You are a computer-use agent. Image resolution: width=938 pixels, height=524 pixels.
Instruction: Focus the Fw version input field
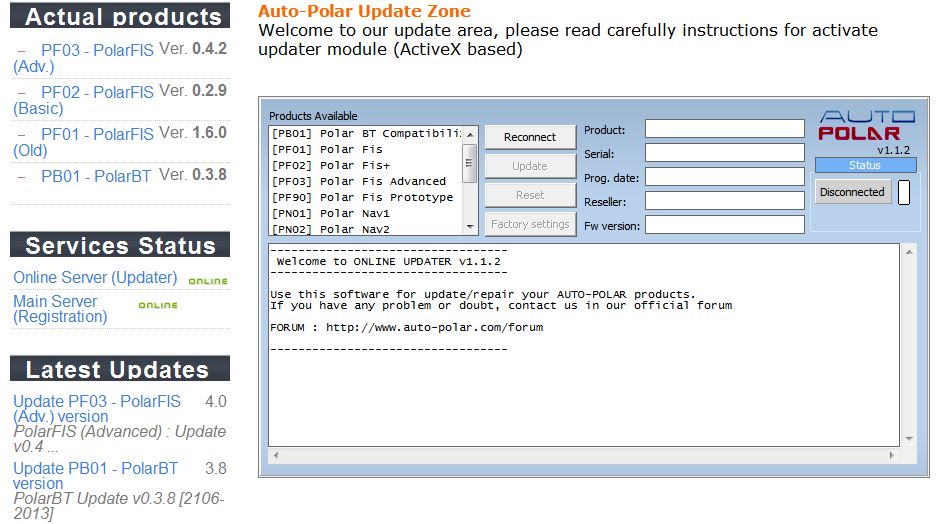(724, 224)
